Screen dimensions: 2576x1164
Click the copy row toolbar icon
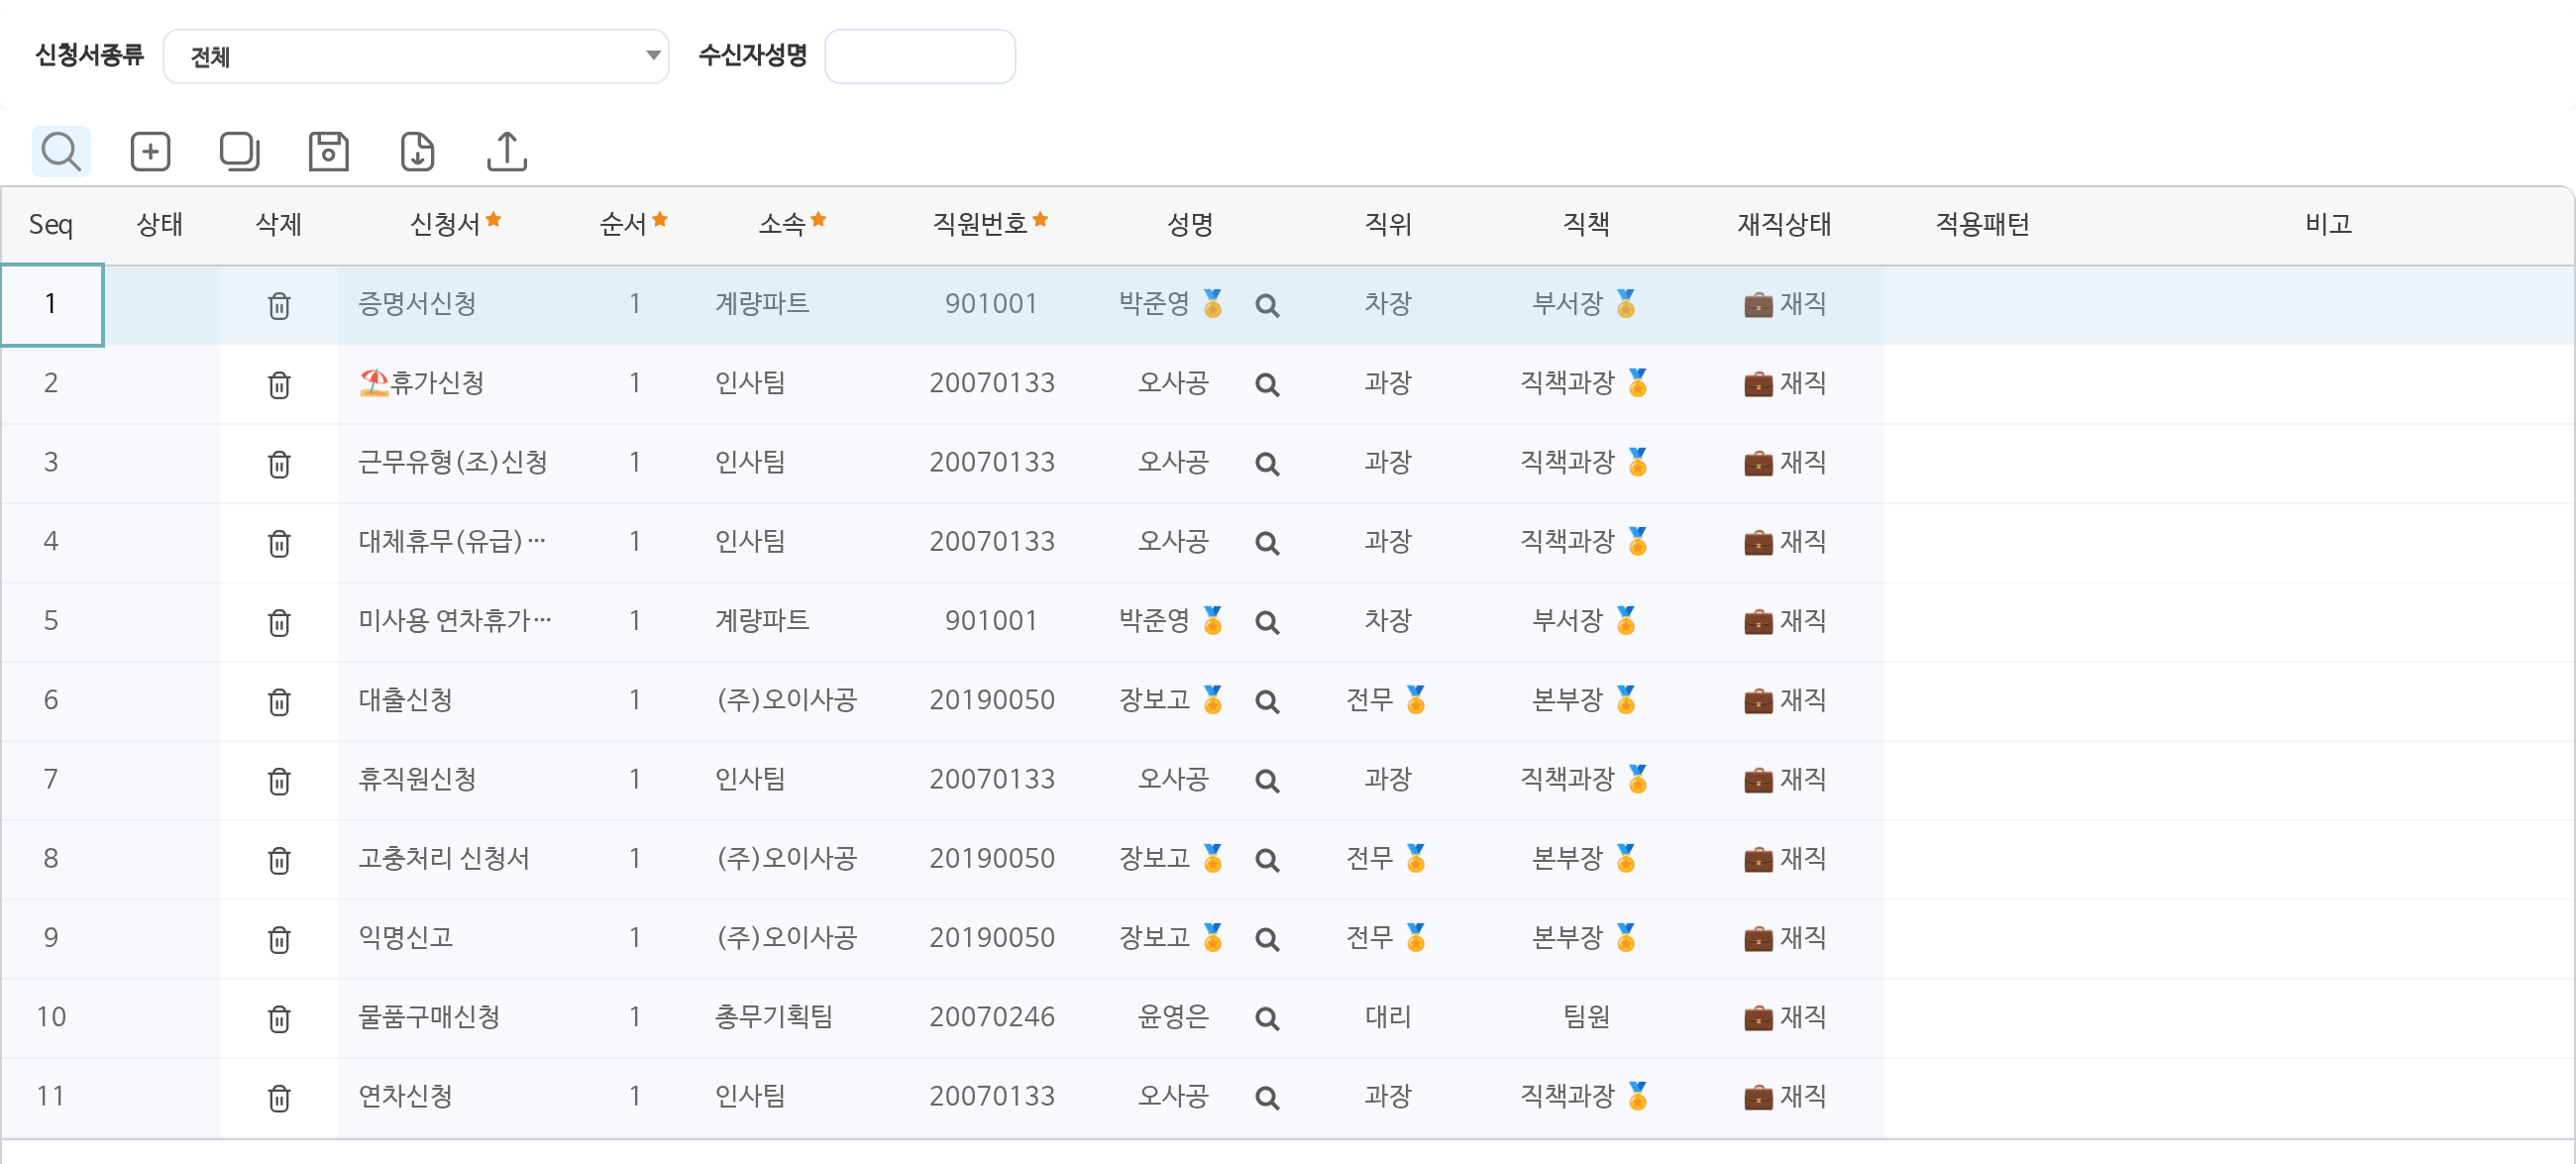click(239, 152)
